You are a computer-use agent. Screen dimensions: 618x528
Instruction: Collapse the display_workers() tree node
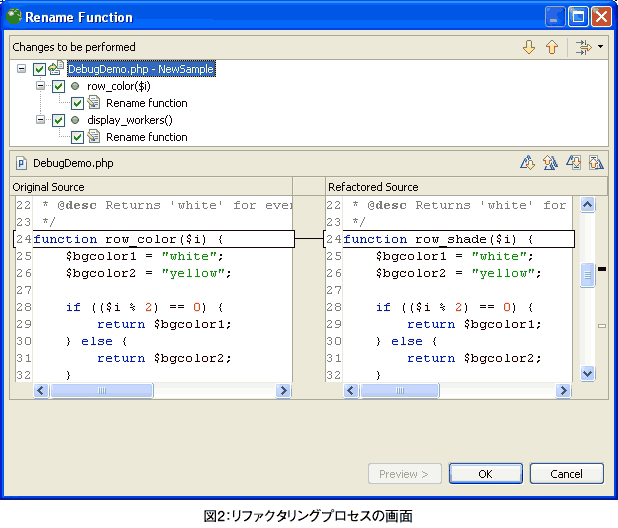click(40, 119)
